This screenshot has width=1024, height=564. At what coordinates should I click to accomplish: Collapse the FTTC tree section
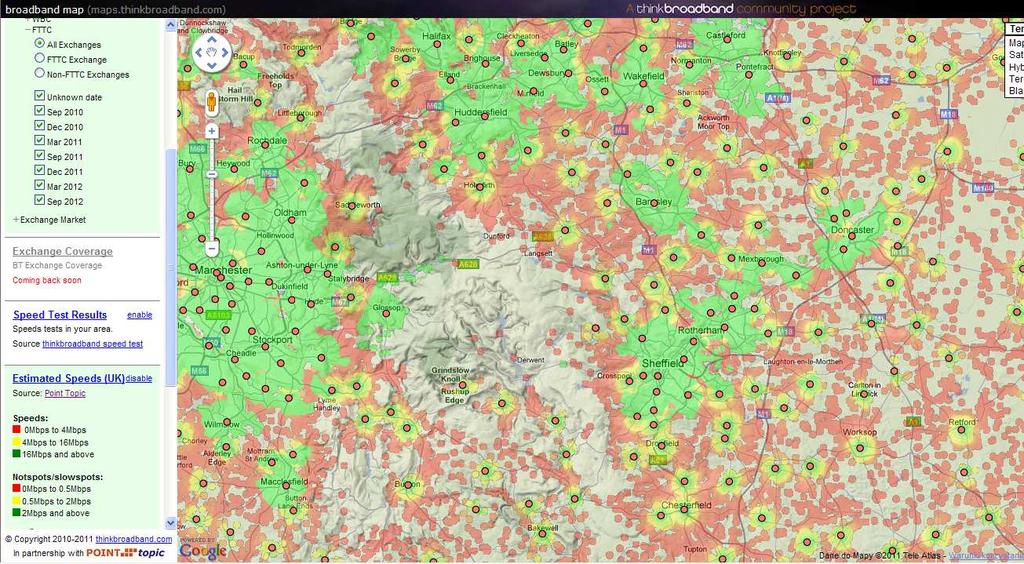click(x=28, y=30)
